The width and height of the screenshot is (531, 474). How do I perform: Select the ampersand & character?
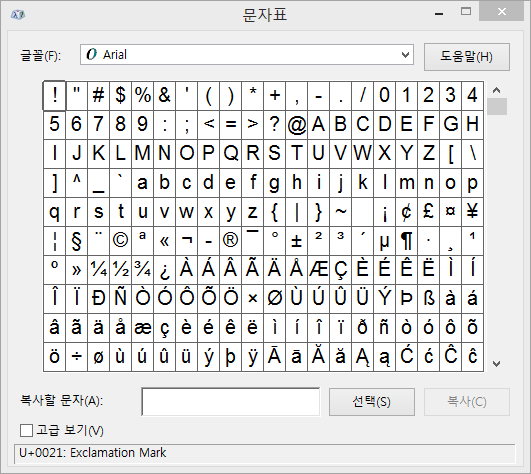(x=165, y=96)
